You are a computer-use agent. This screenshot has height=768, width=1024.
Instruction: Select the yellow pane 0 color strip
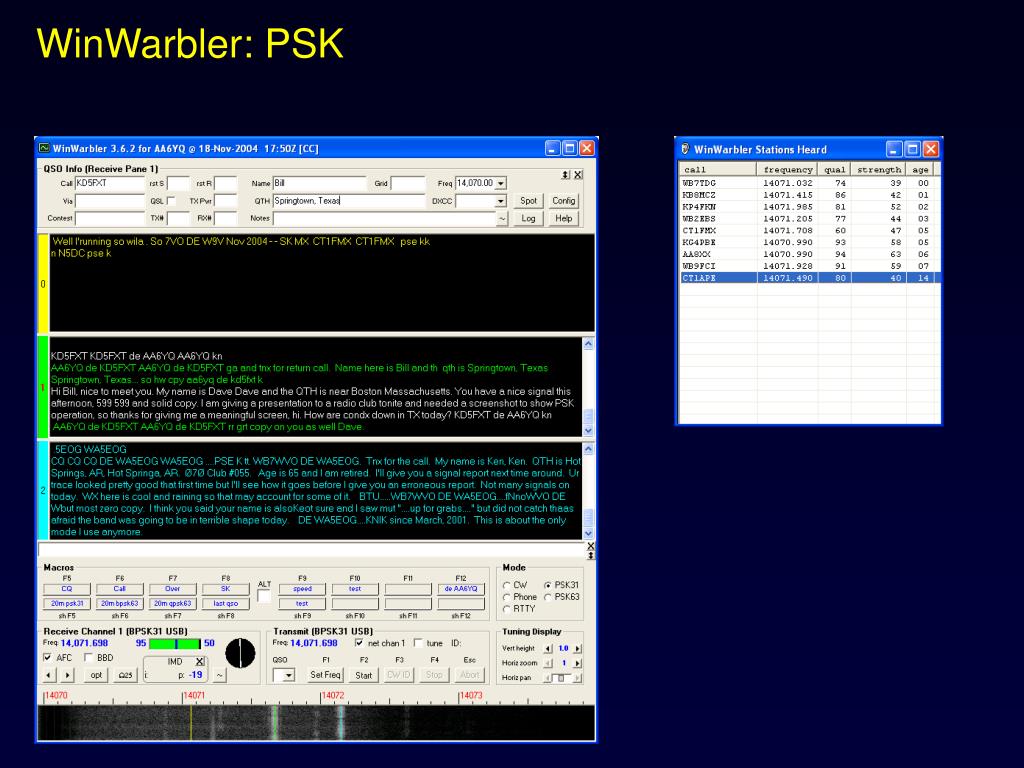[43, 283]
